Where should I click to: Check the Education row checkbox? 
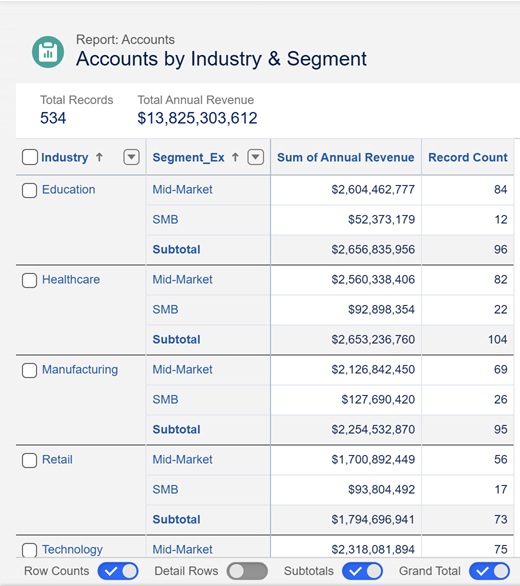pos(29,190)
